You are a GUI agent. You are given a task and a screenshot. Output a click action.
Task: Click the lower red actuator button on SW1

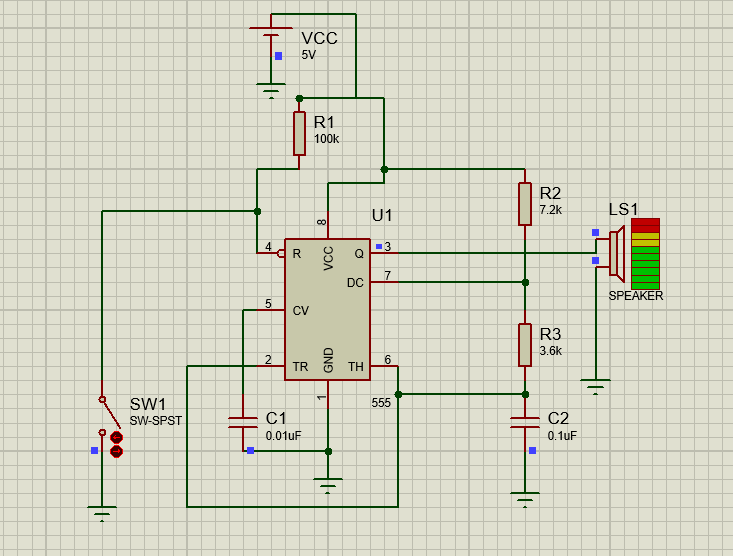pos(116,451)
